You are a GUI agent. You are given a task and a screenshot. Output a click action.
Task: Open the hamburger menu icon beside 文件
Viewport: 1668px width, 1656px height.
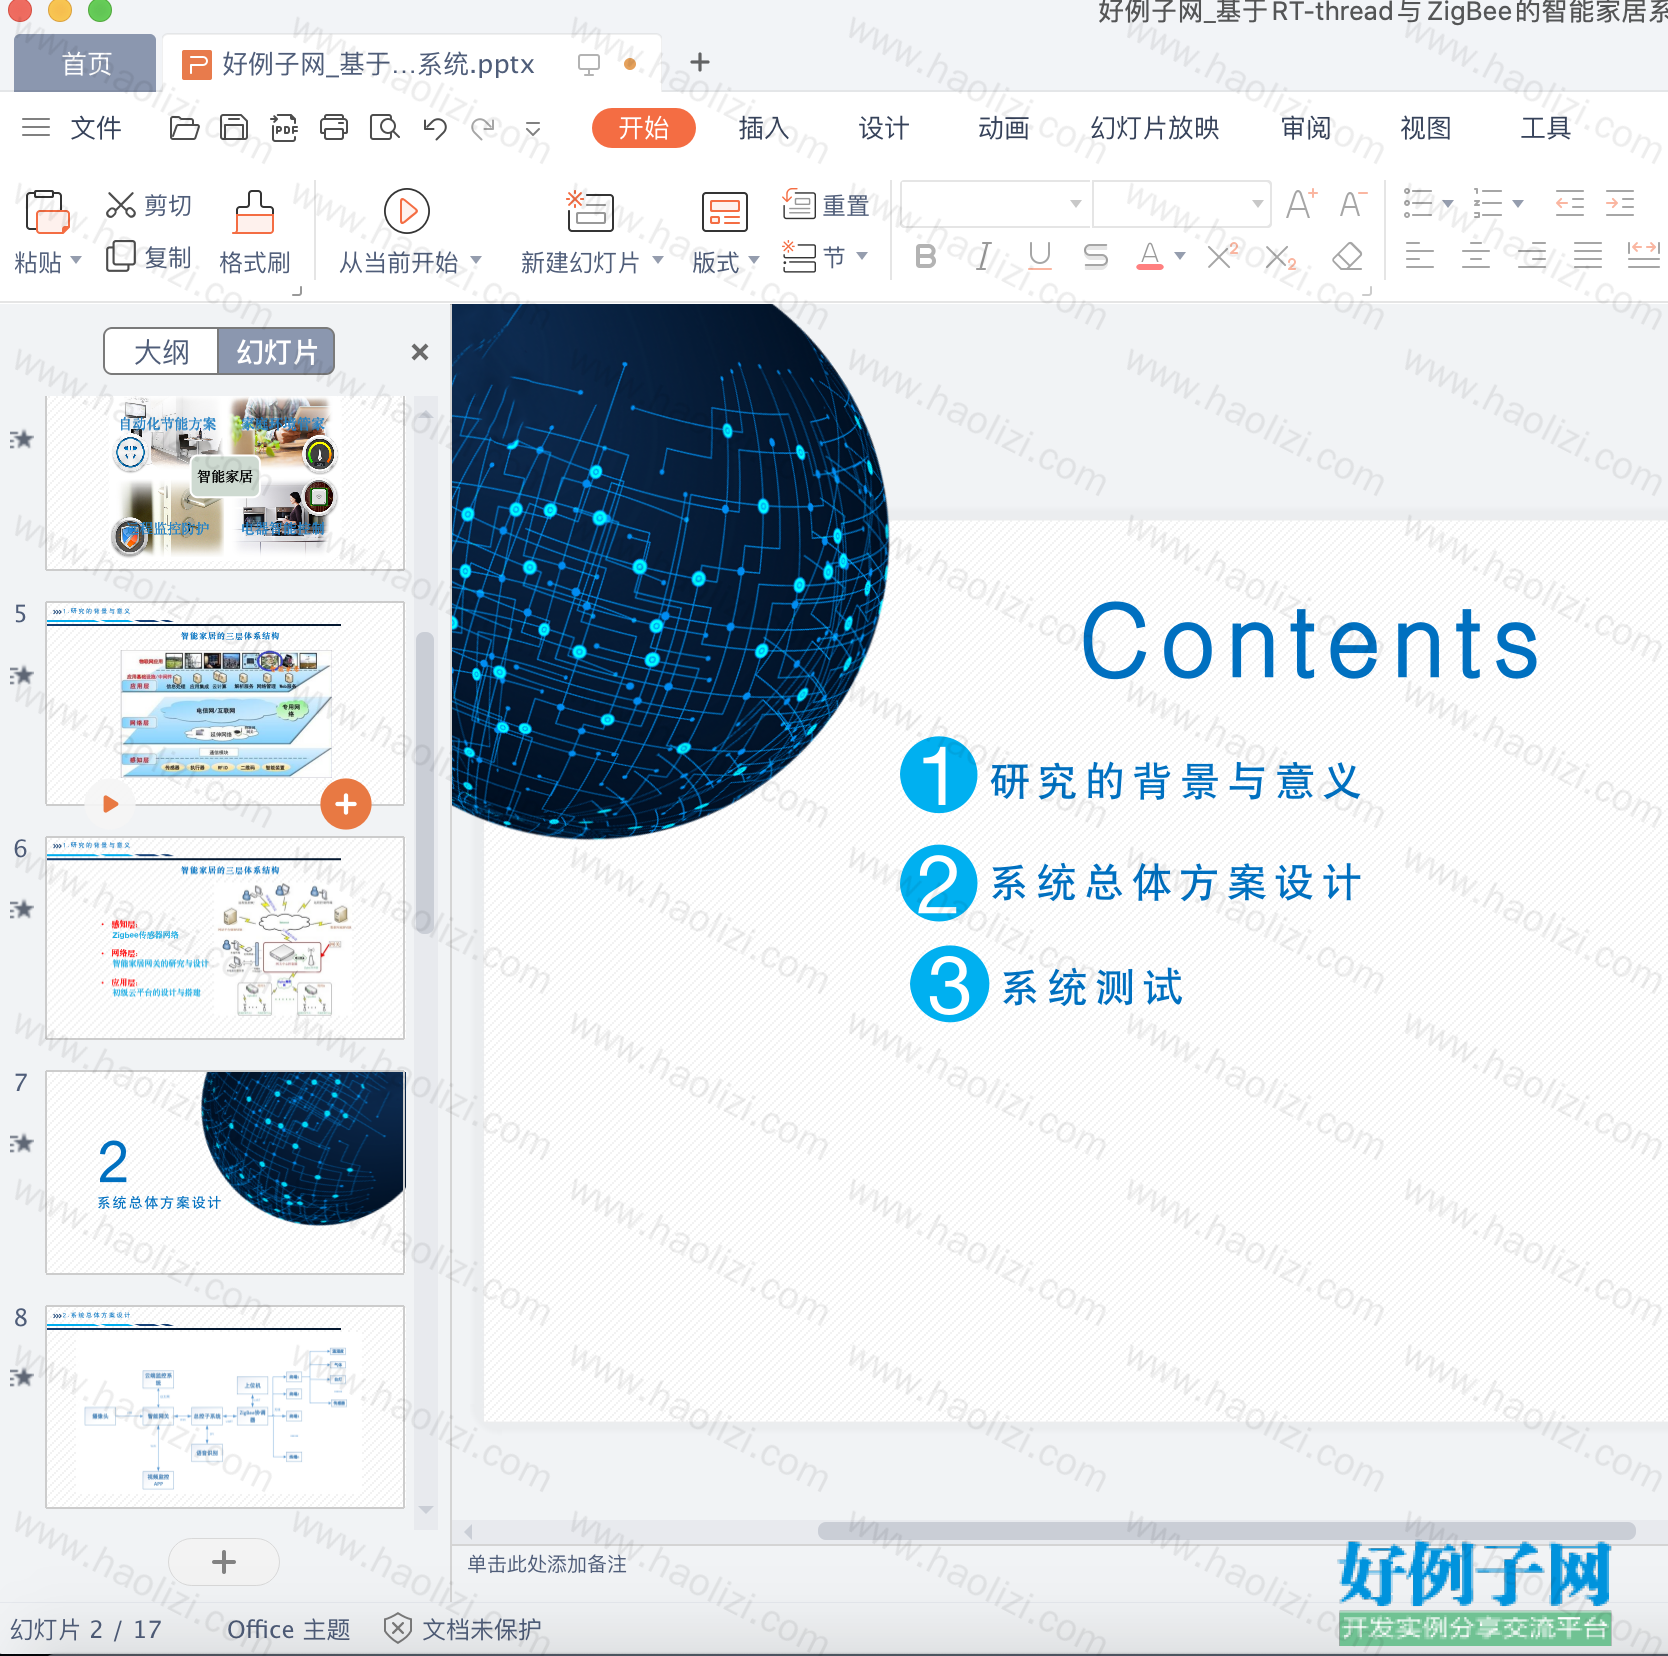[36, 127]
